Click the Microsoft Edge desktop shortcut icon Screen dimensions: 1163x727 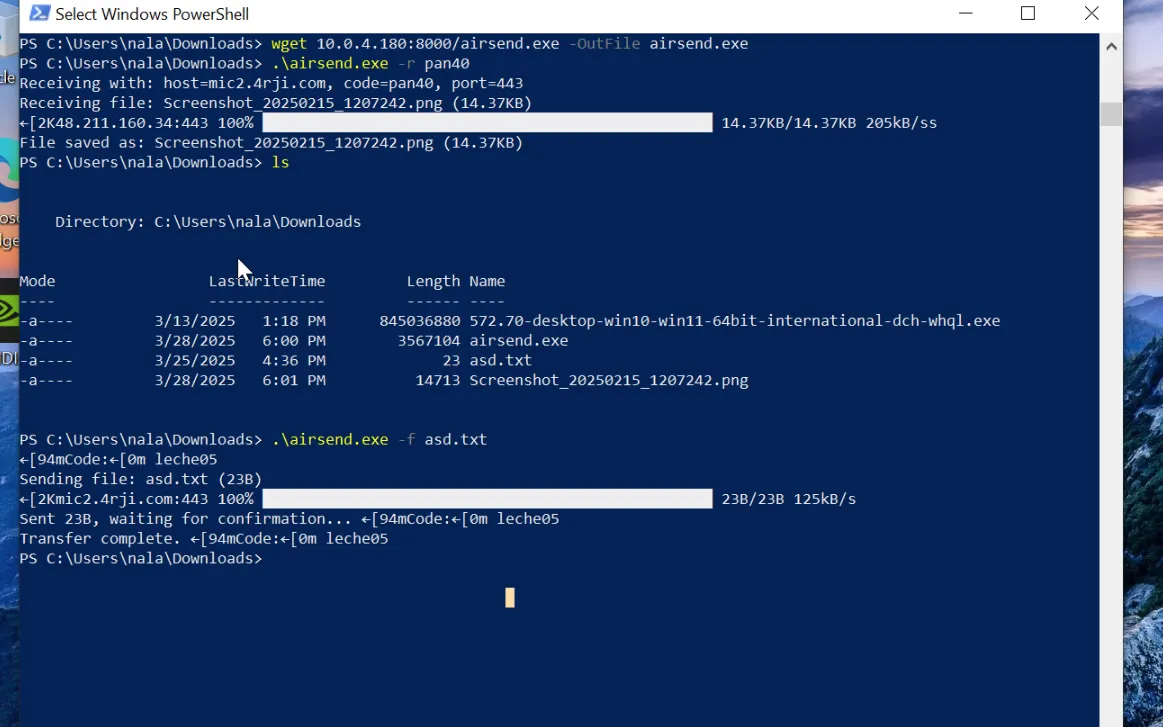8,190
